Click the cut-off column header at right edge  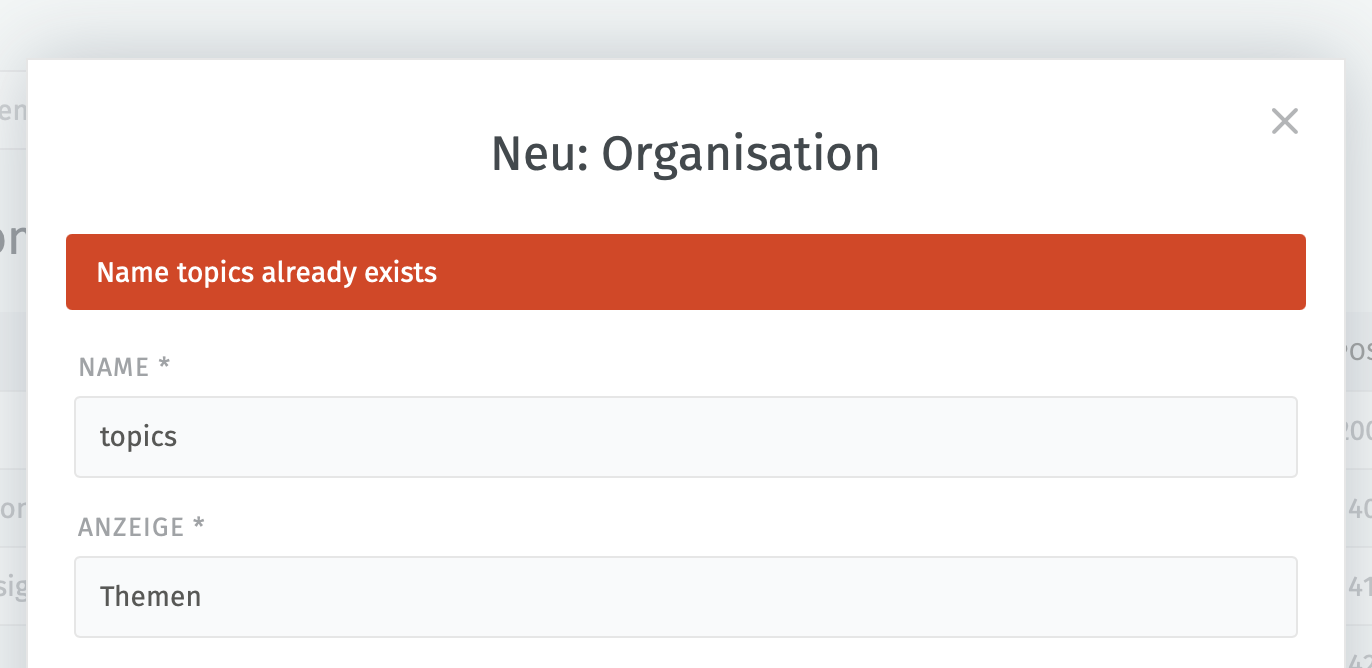pyautogui.click(x=1358, y=352)
